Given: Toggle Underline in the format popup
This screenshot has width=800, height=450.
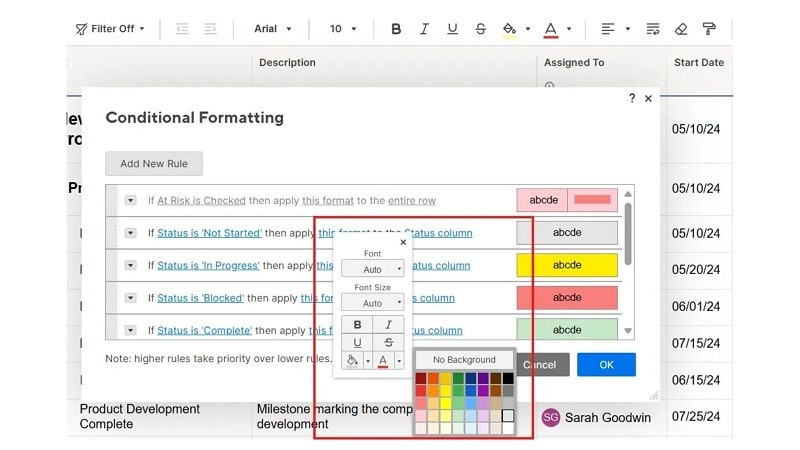Looking at the screenshot, I should point(357,342).
